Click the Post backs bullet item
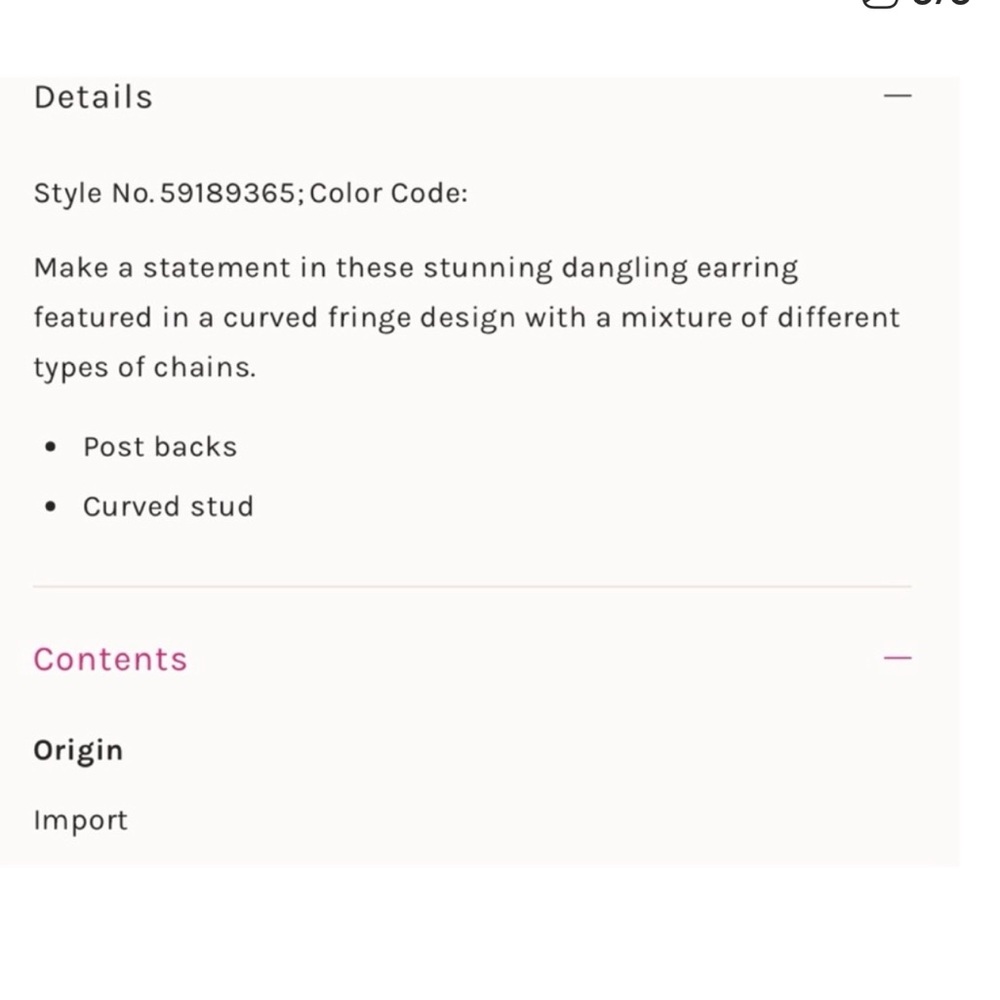 tap(160, 446)
